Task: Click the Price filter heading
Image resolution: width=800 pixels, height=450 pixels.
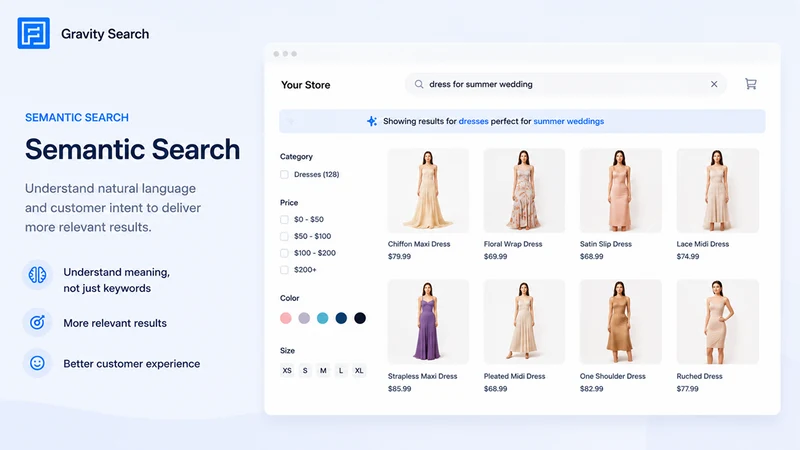Action: coord(289,203)
